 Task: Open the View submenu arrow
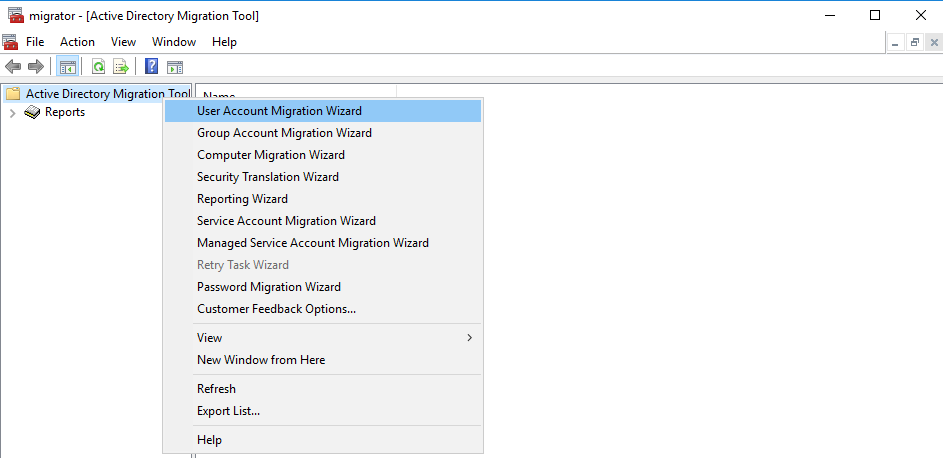(470, 338)
